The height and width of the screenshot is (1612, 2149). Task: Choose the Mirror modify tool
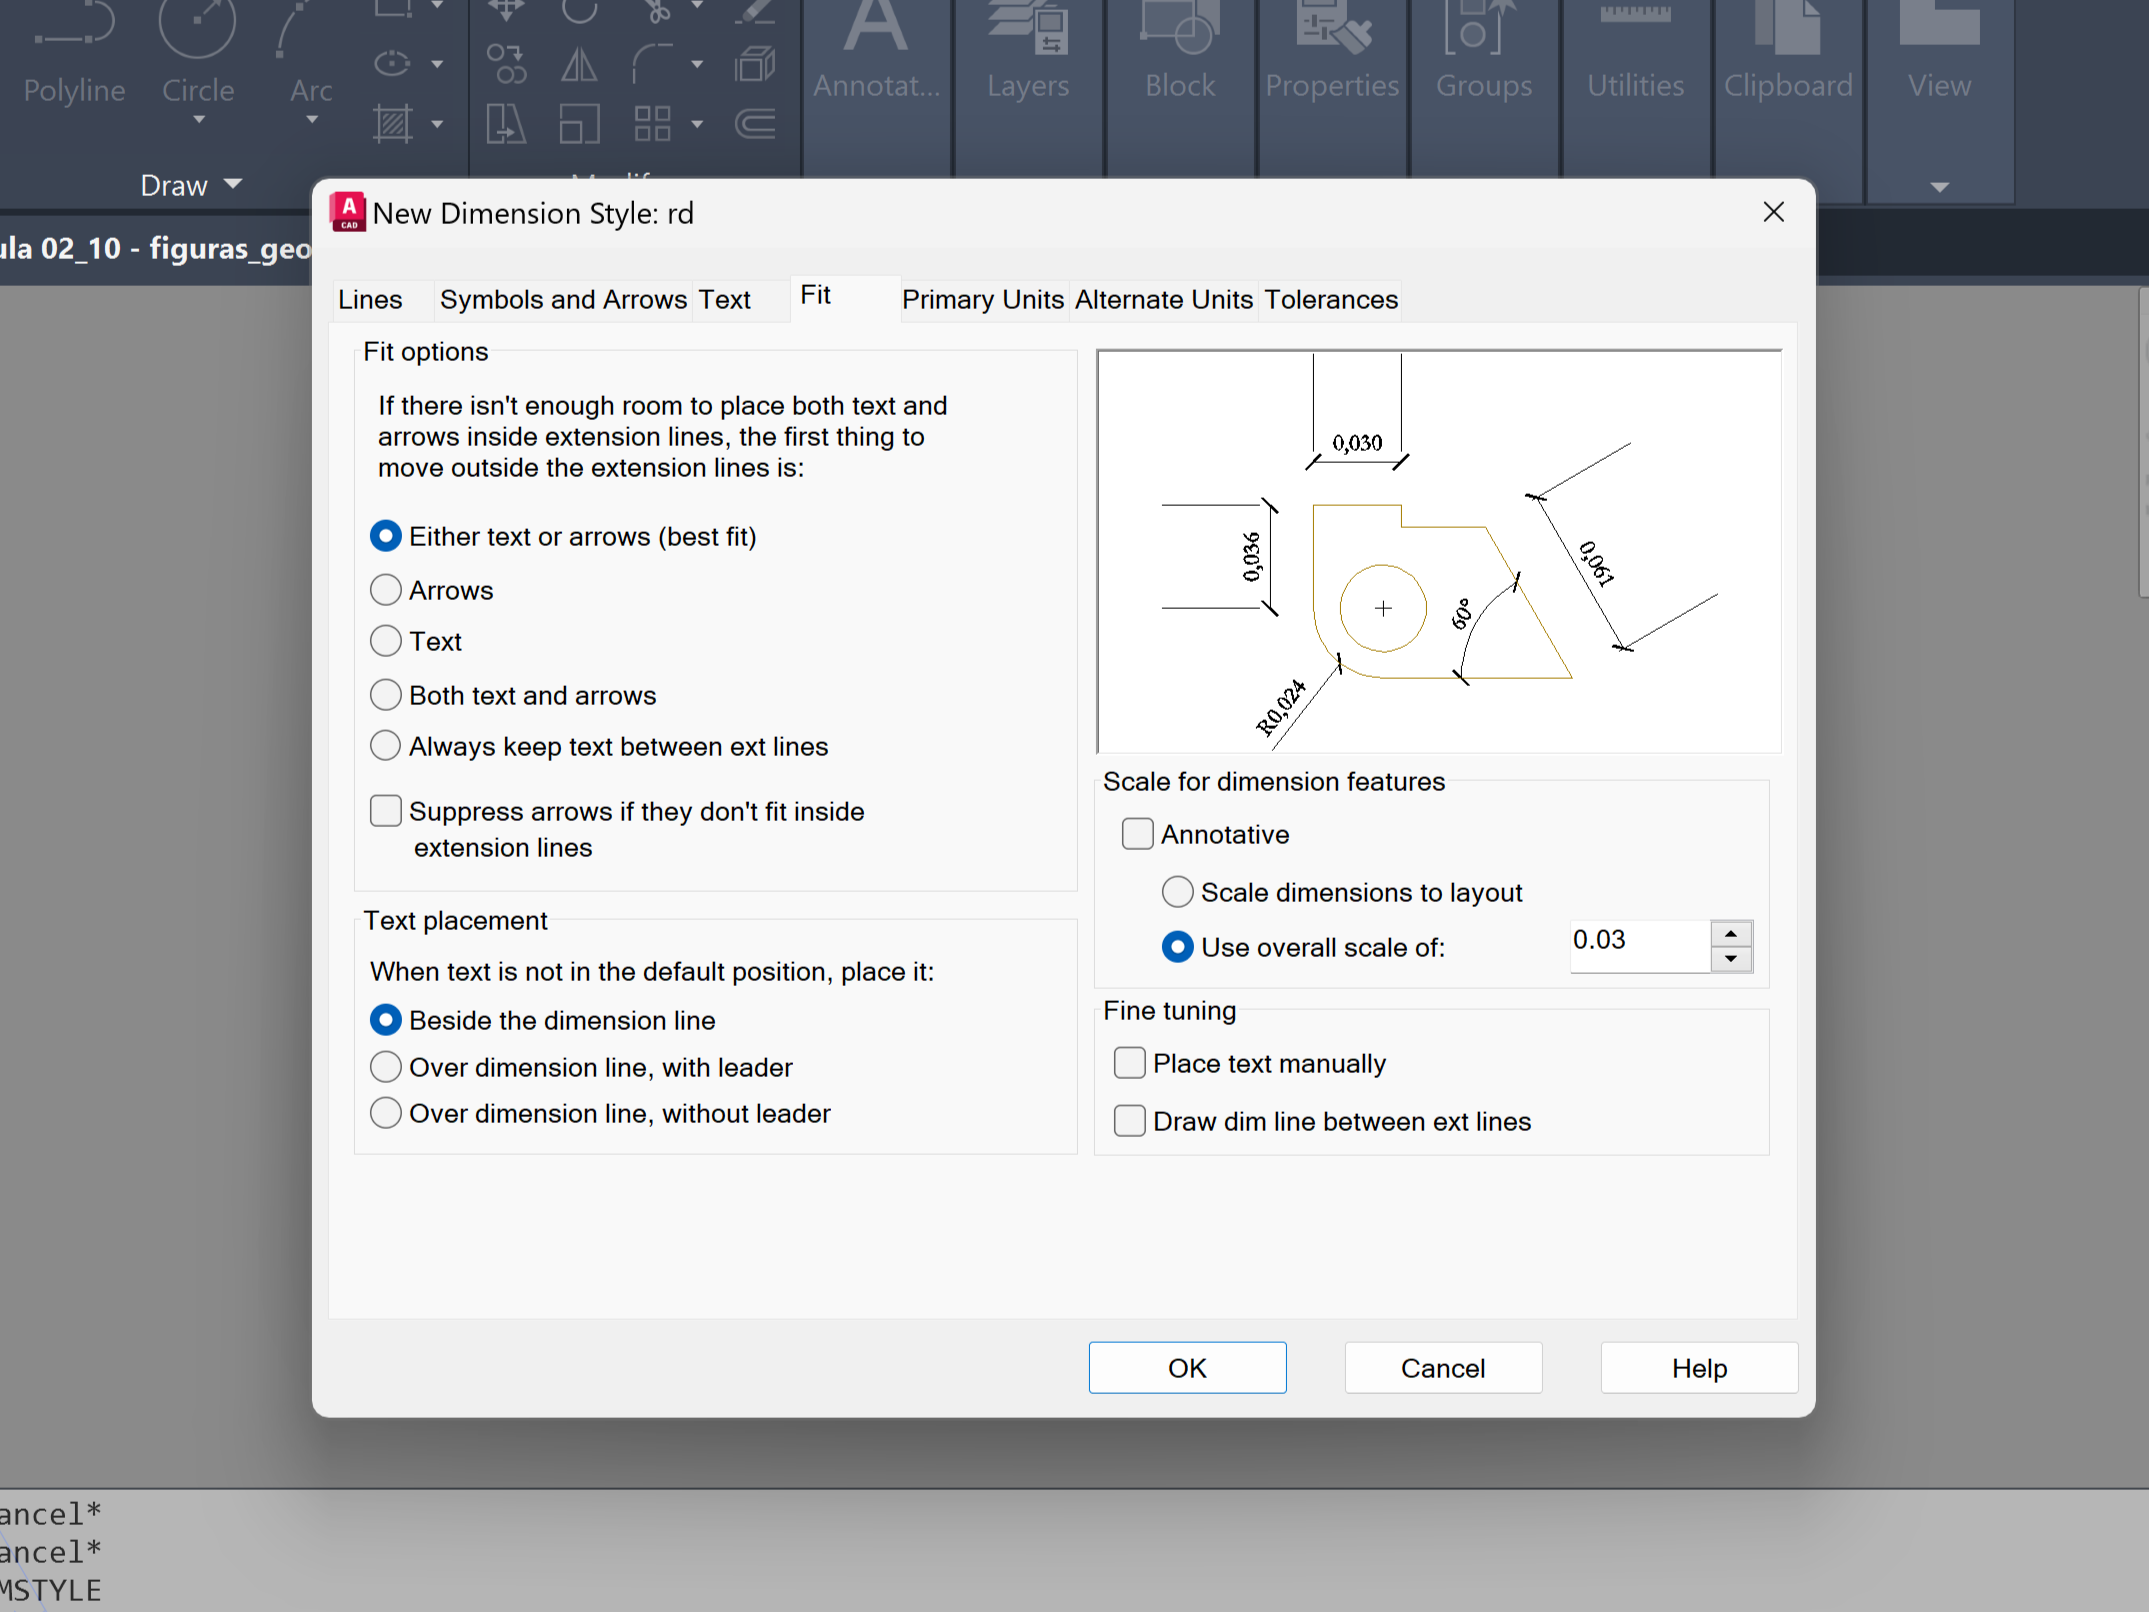tap(579, 66)
